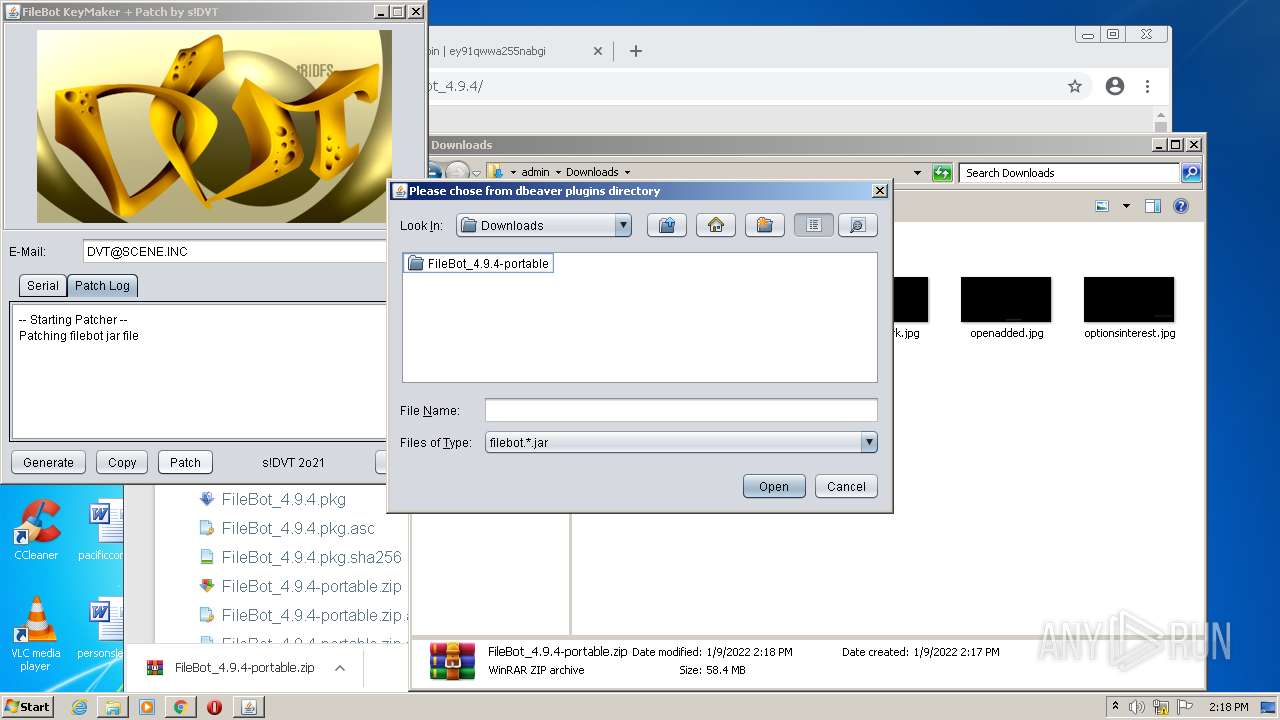Click Explorer refresh button
The width and height of the screenshot is (1280, 720).
pyautogui.click(x=942, y=173)
